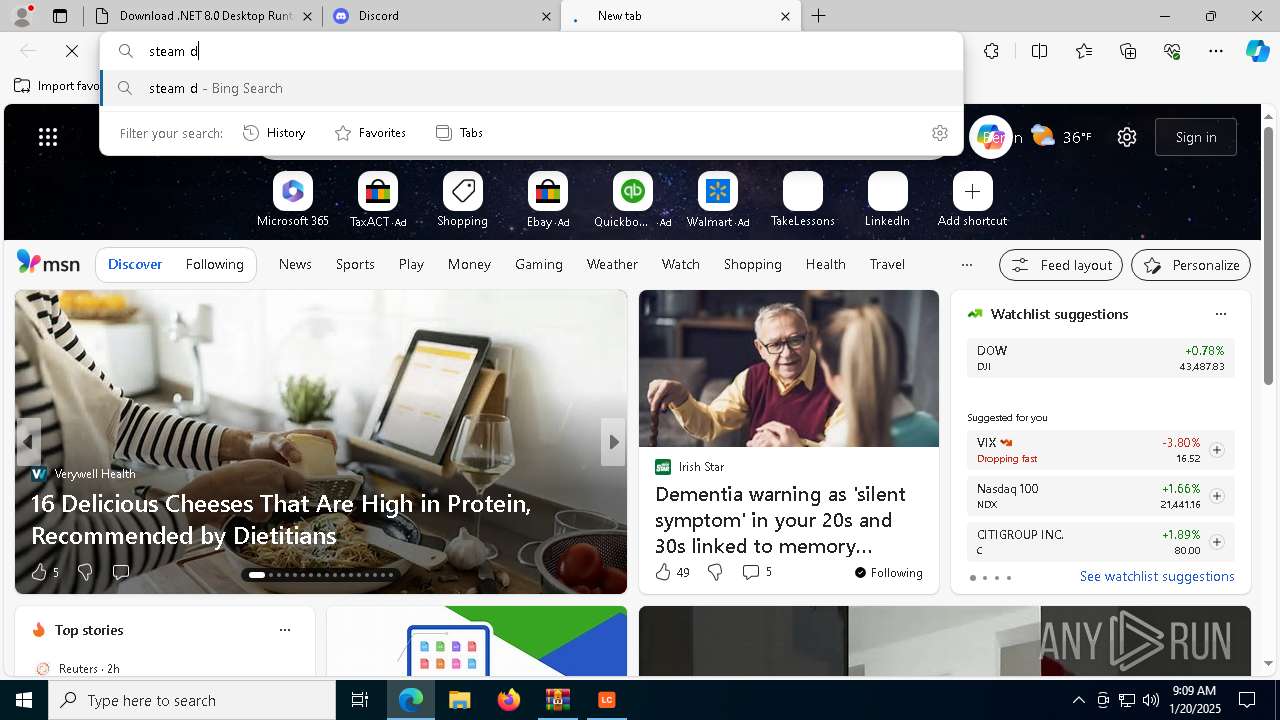
Task: Dislike the Dementia warning article
Action: pos(715,572)
